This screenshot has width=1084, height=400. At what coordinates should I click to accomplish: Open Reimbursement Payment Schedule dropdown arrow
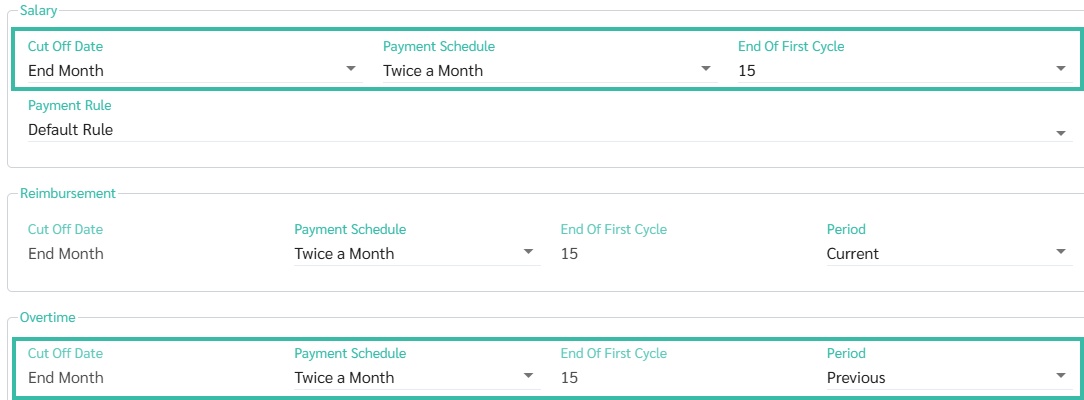point(528,252)
